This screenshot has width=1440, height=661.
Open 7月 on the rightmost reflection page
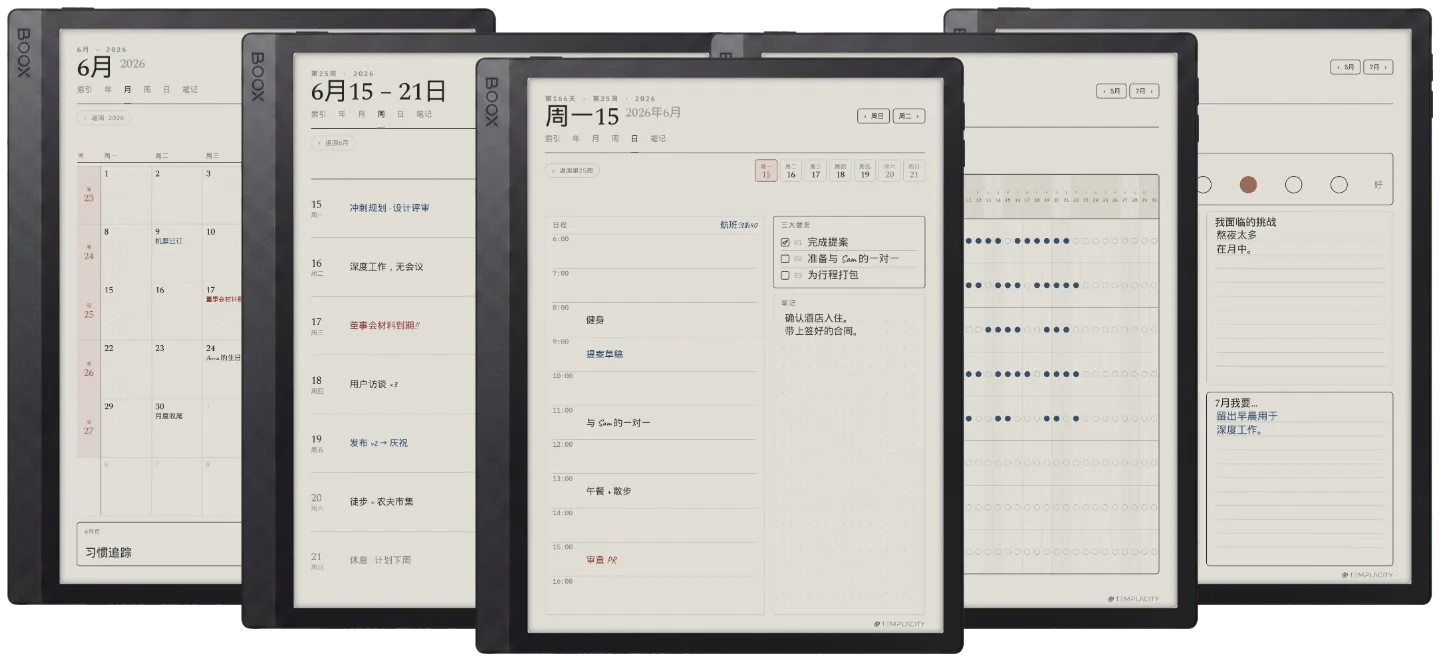pyautogui.click(x=1378, y=67)
